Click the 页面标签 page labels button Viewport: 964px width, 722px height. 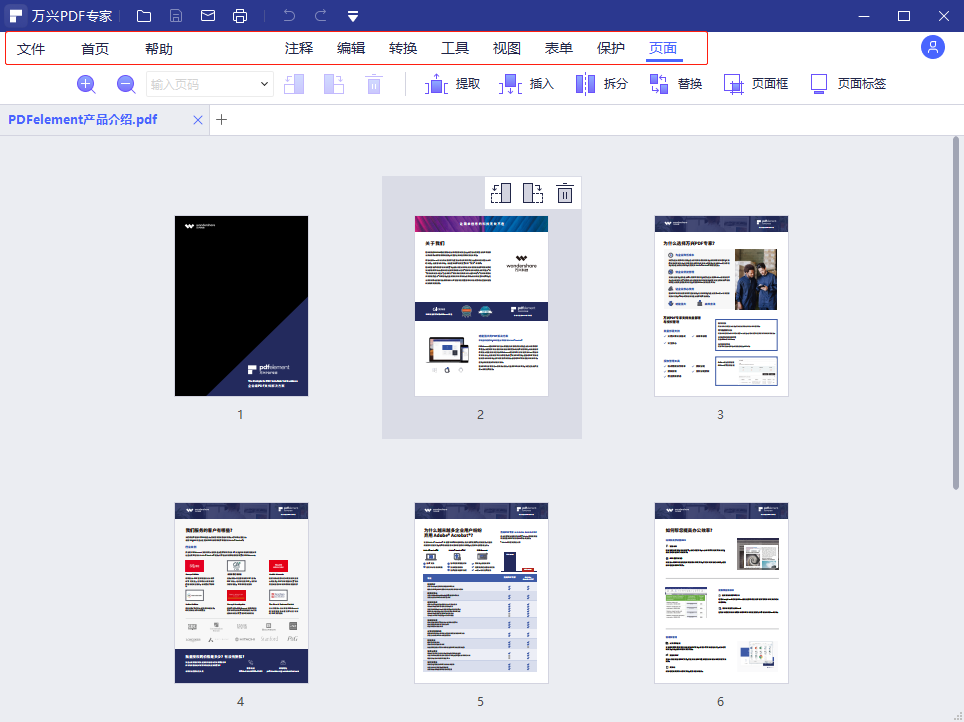coord(848,85)
